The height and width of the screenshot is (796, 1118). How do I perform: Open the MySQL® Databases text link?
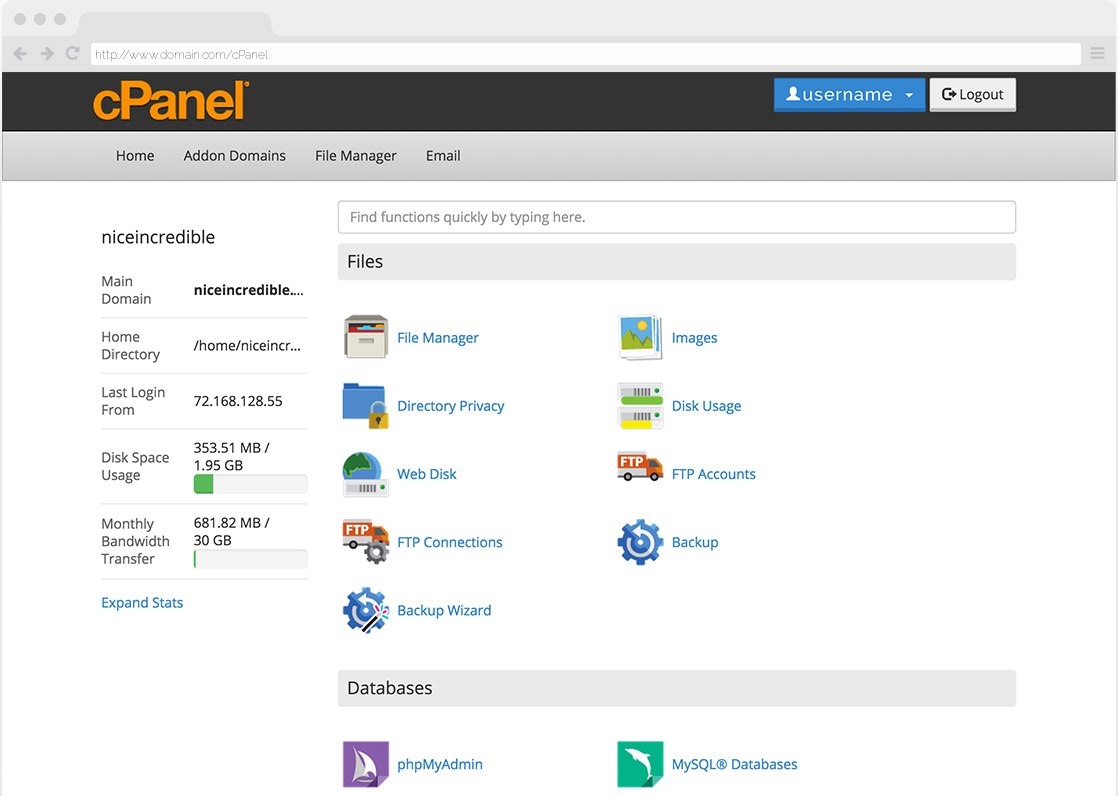(734, 764)
